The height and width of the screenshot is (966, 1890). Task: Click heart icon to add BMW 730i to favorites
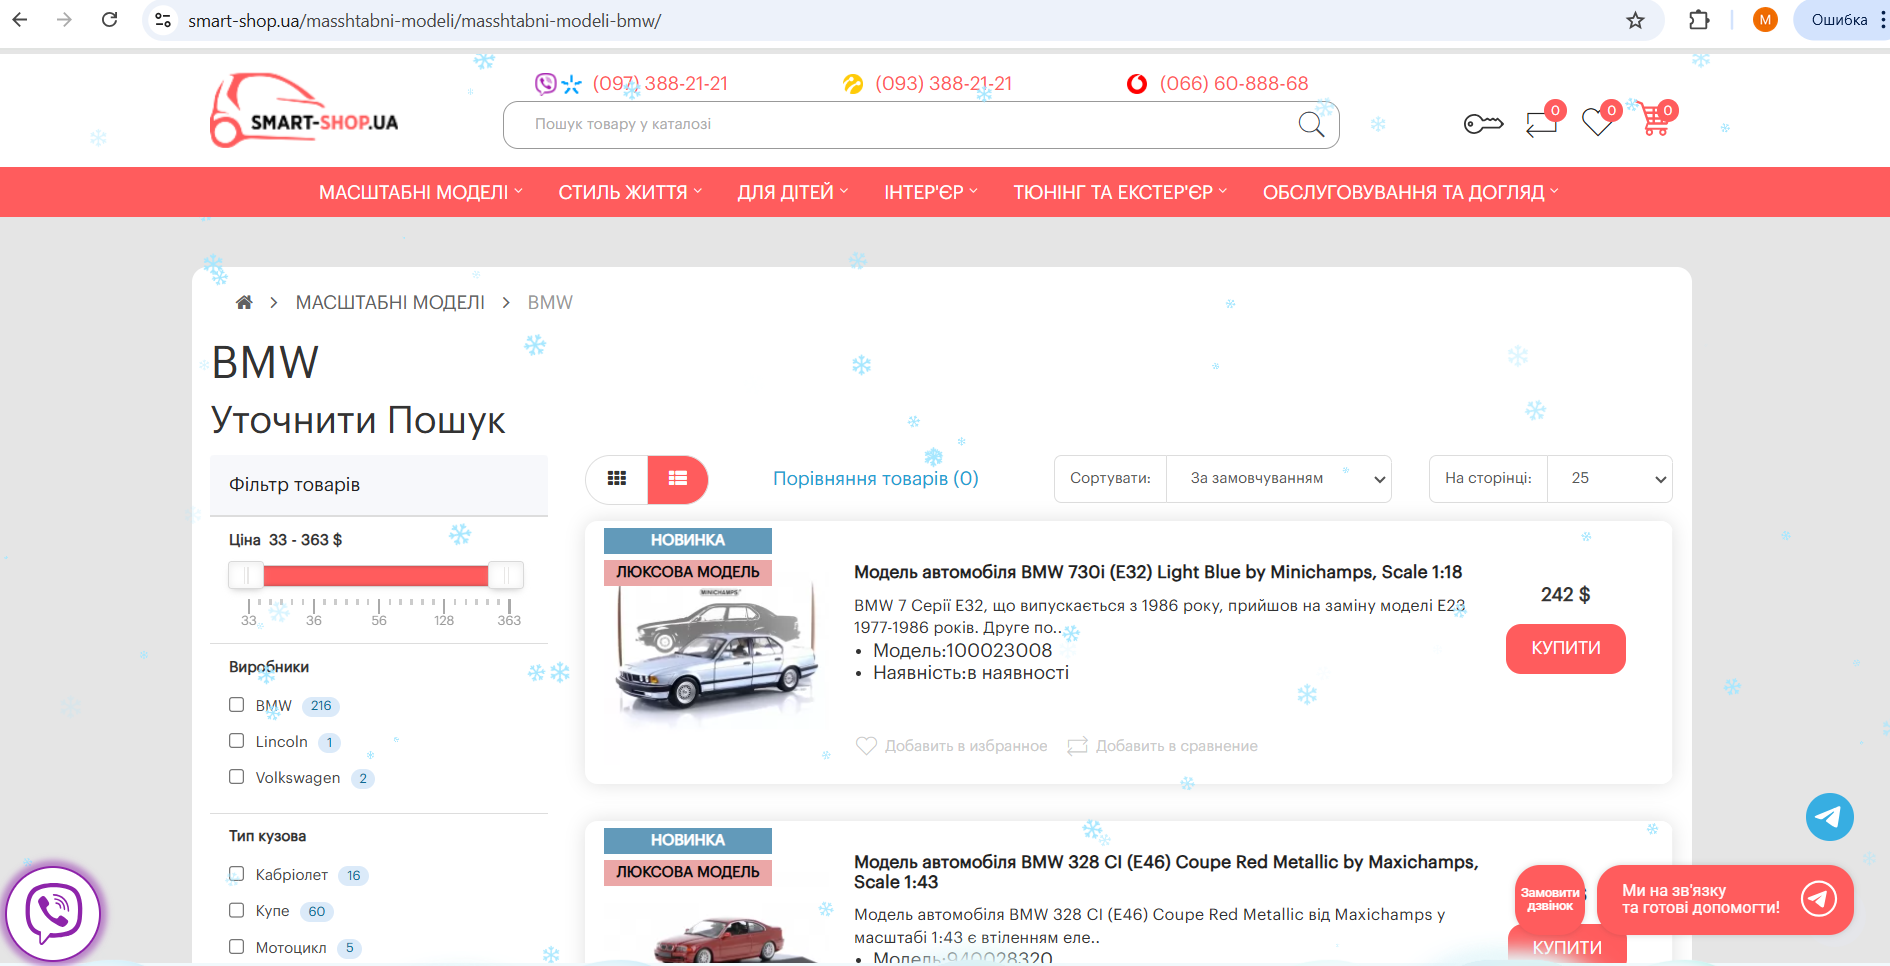866,746
